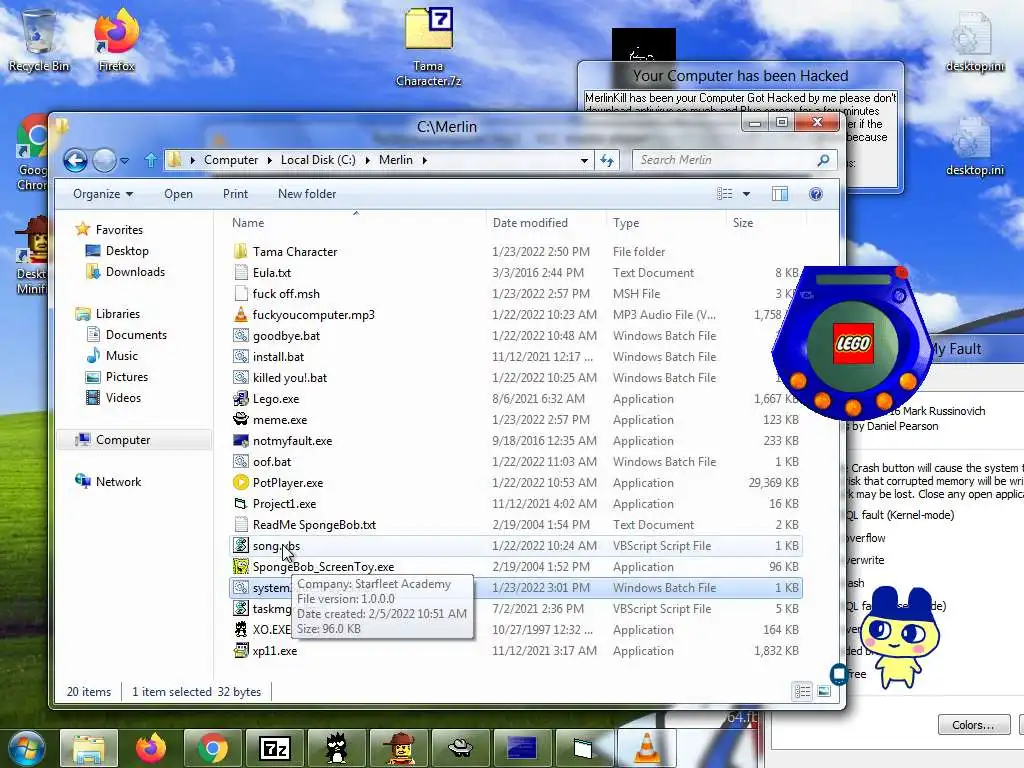Select the SpongeBob_ScreenToy.exe icon
This screenshot has width=1024, height=768.
[241, 566]
